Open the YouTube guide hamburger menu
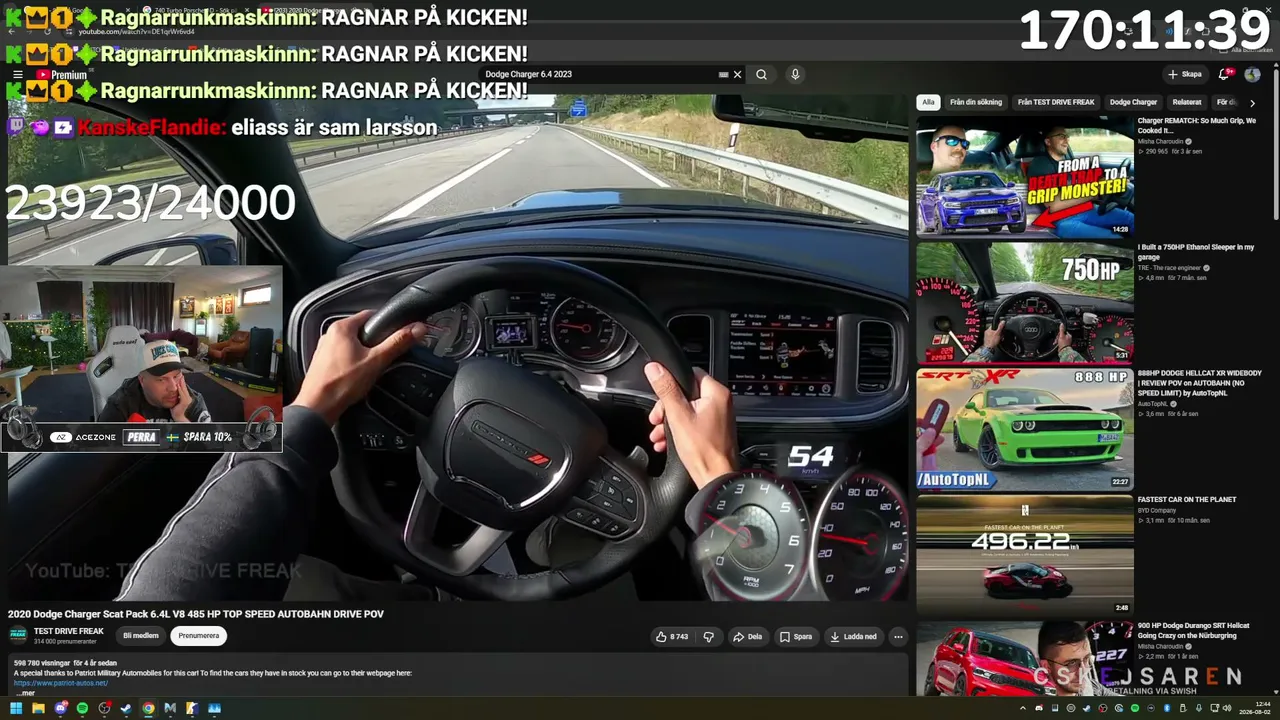This screenshot has height=720, width=1280. 17,74
